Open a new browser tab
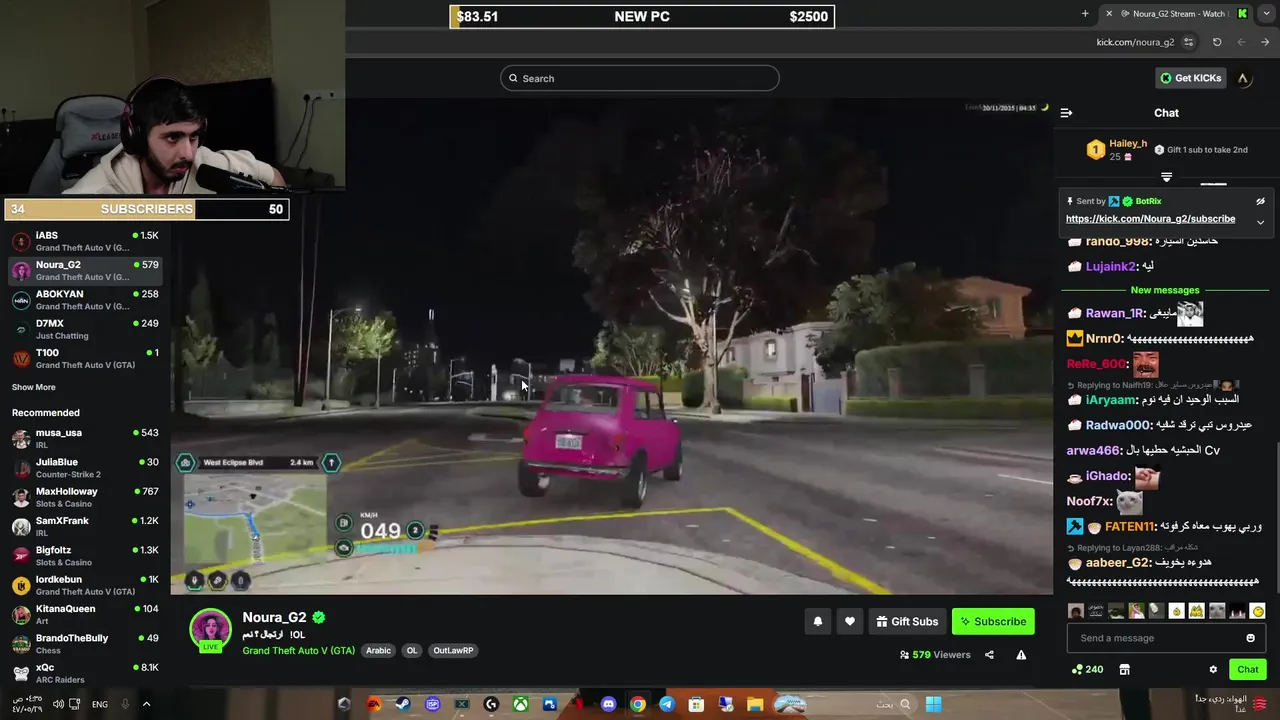Image resolution: width=1280 pixels, height=720 pixels. 1085,13
